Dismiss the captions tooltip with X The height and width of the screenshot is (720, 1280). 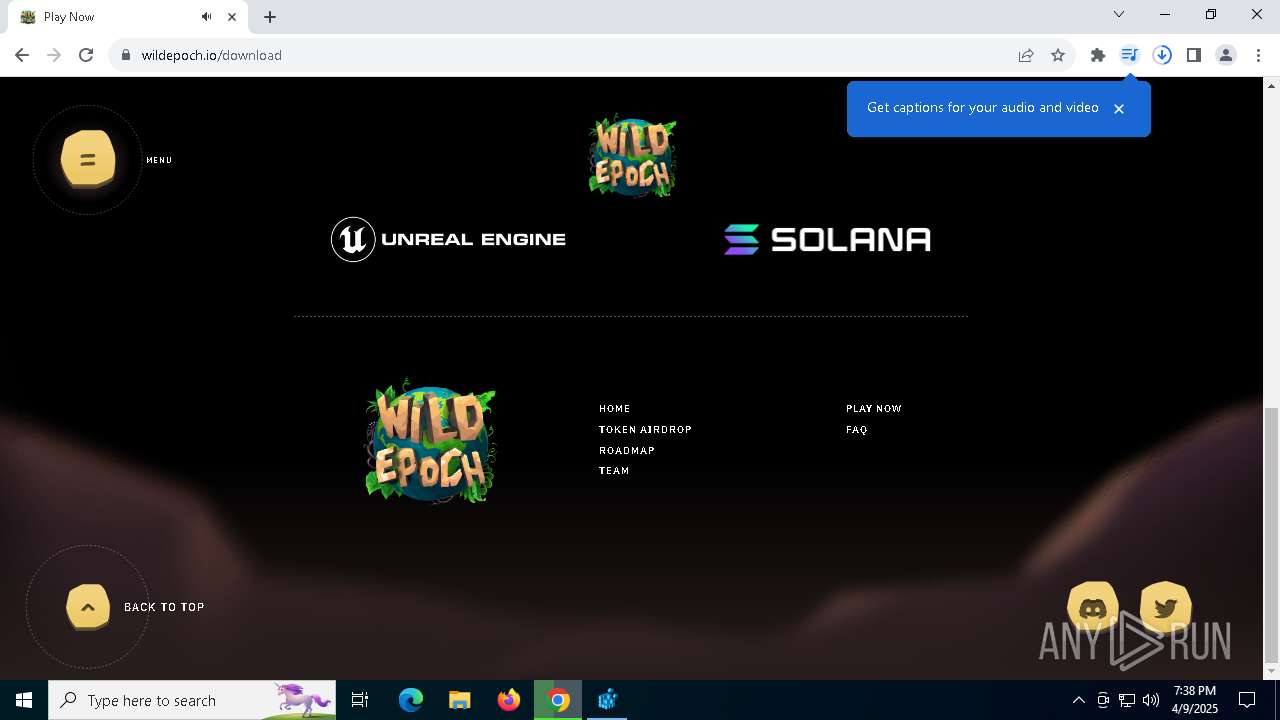1119,108
